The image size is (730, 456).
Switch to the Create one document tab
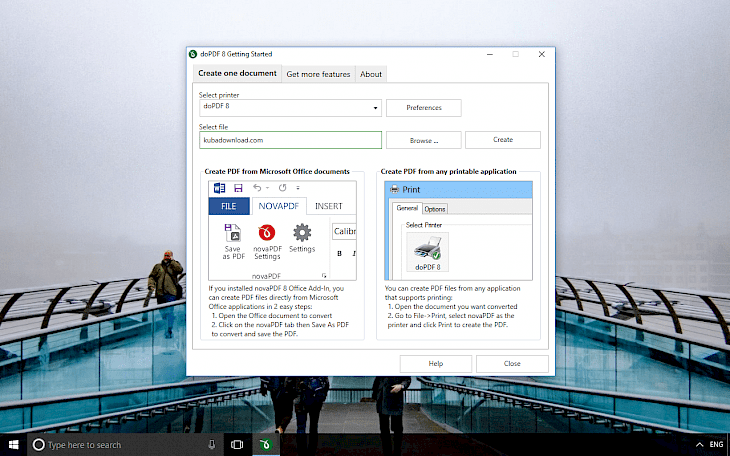(237, 74)
